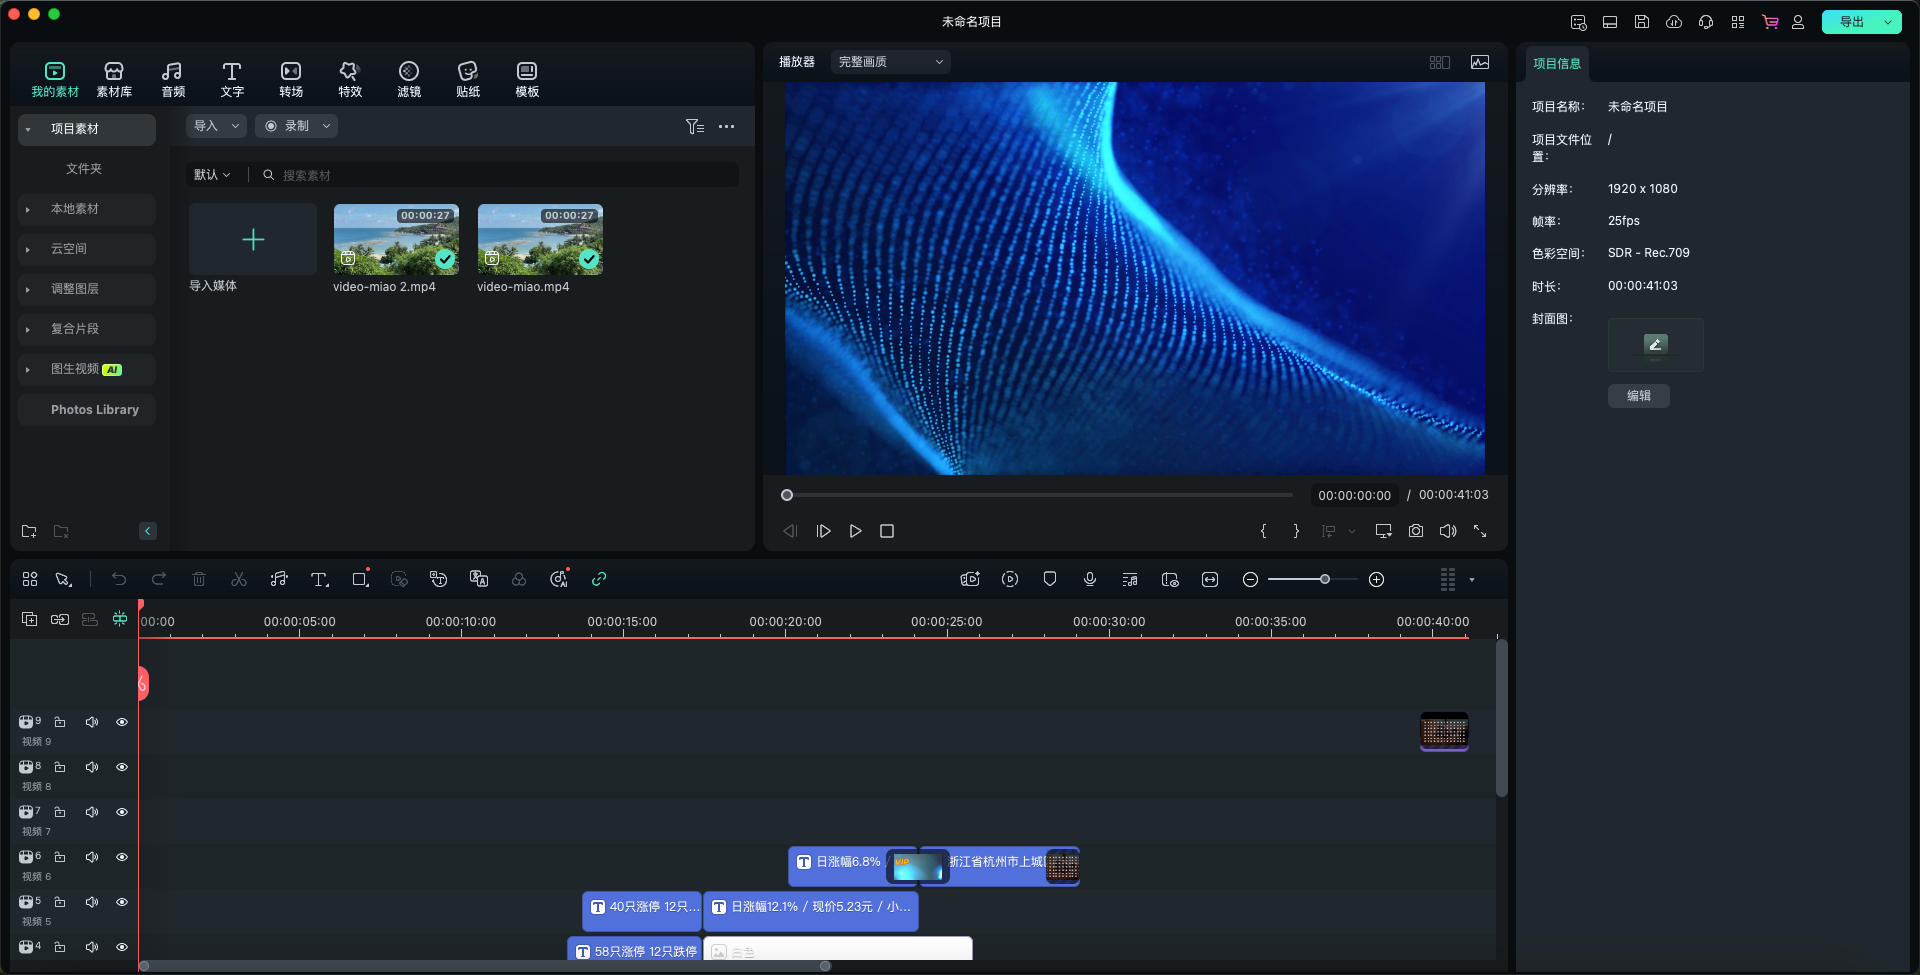The height and width of the screenshot is (975, 1920).
Task: Click the 编辑 cover edit button
Action: click(x=1639, y=396)
